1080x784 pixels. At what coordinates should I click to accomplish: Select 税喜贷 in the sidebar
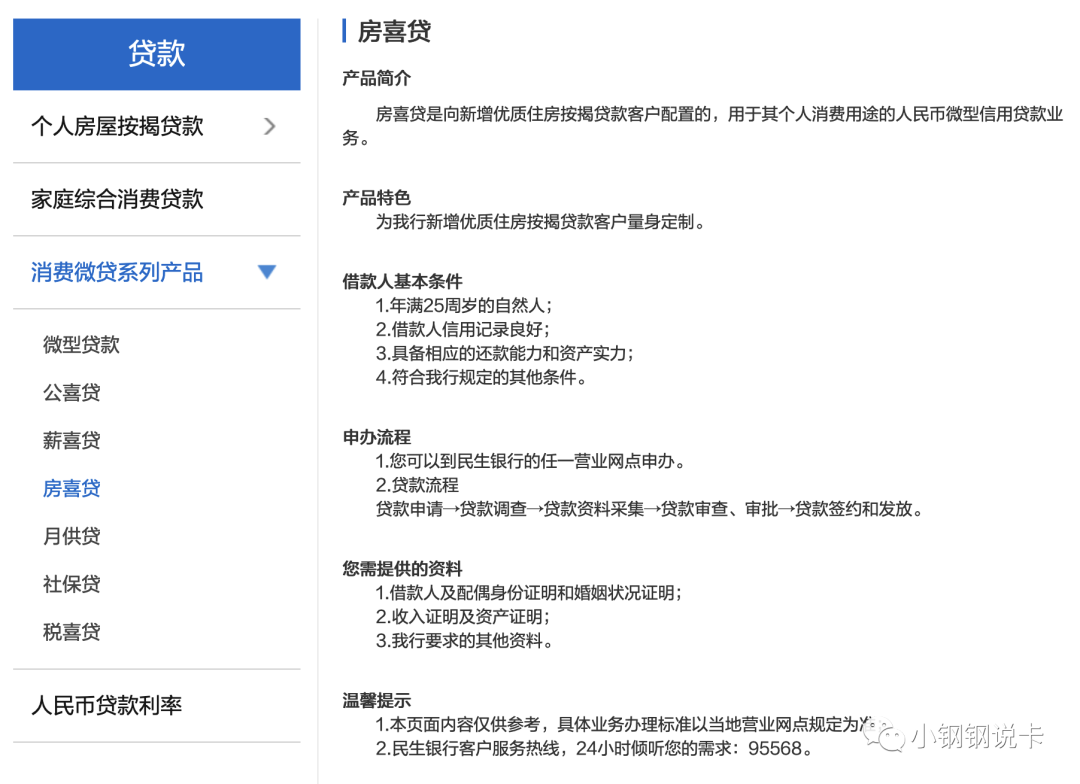[72, 632]
